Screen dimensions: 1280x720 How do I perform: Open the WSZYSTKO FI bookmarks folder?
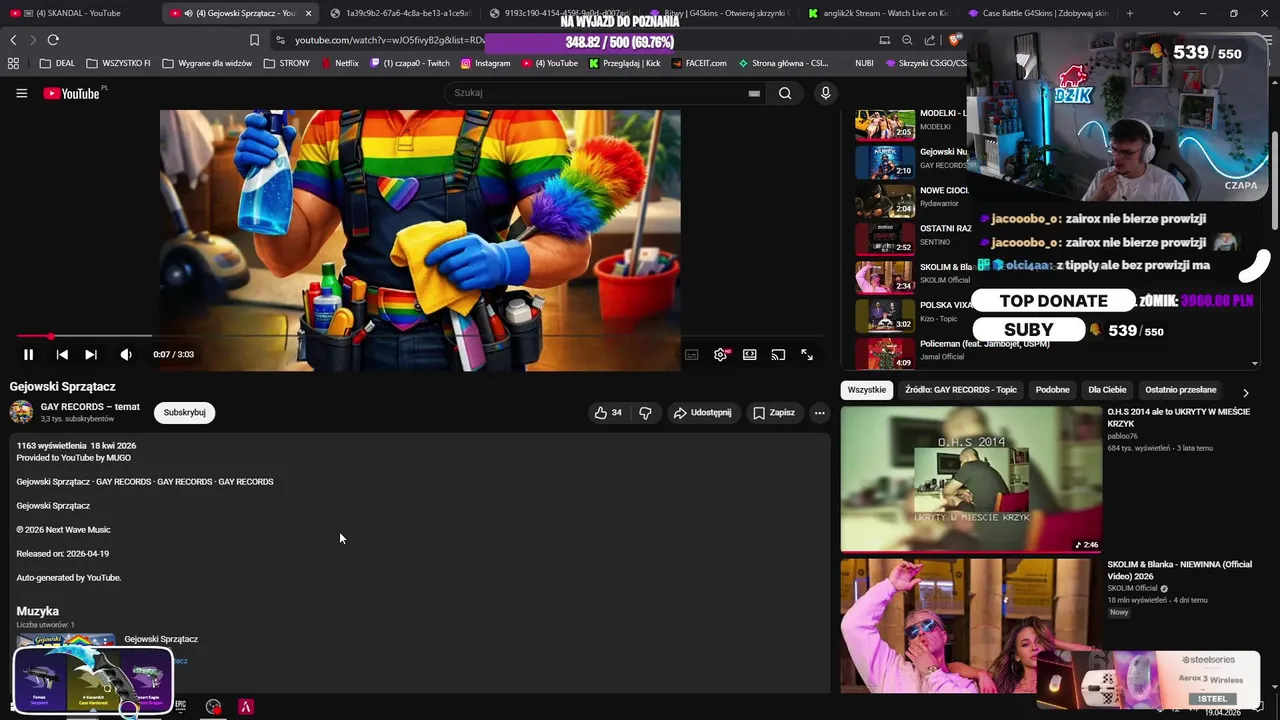coord(118,63)
